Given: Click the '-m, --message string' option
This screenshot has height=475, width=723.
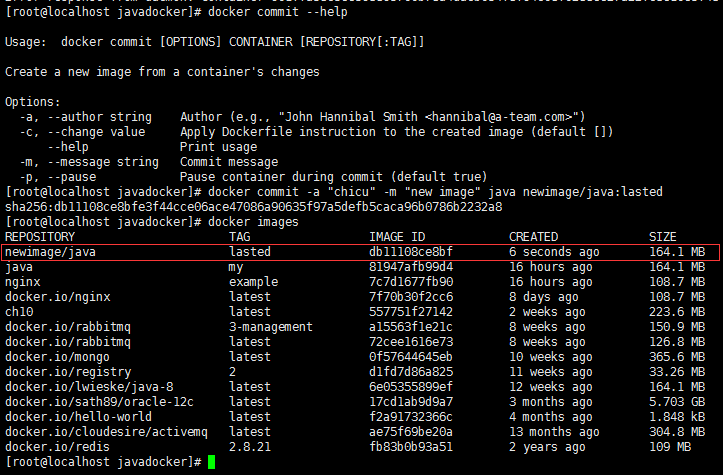Looking at the screenshot, I should coord(89,162).
